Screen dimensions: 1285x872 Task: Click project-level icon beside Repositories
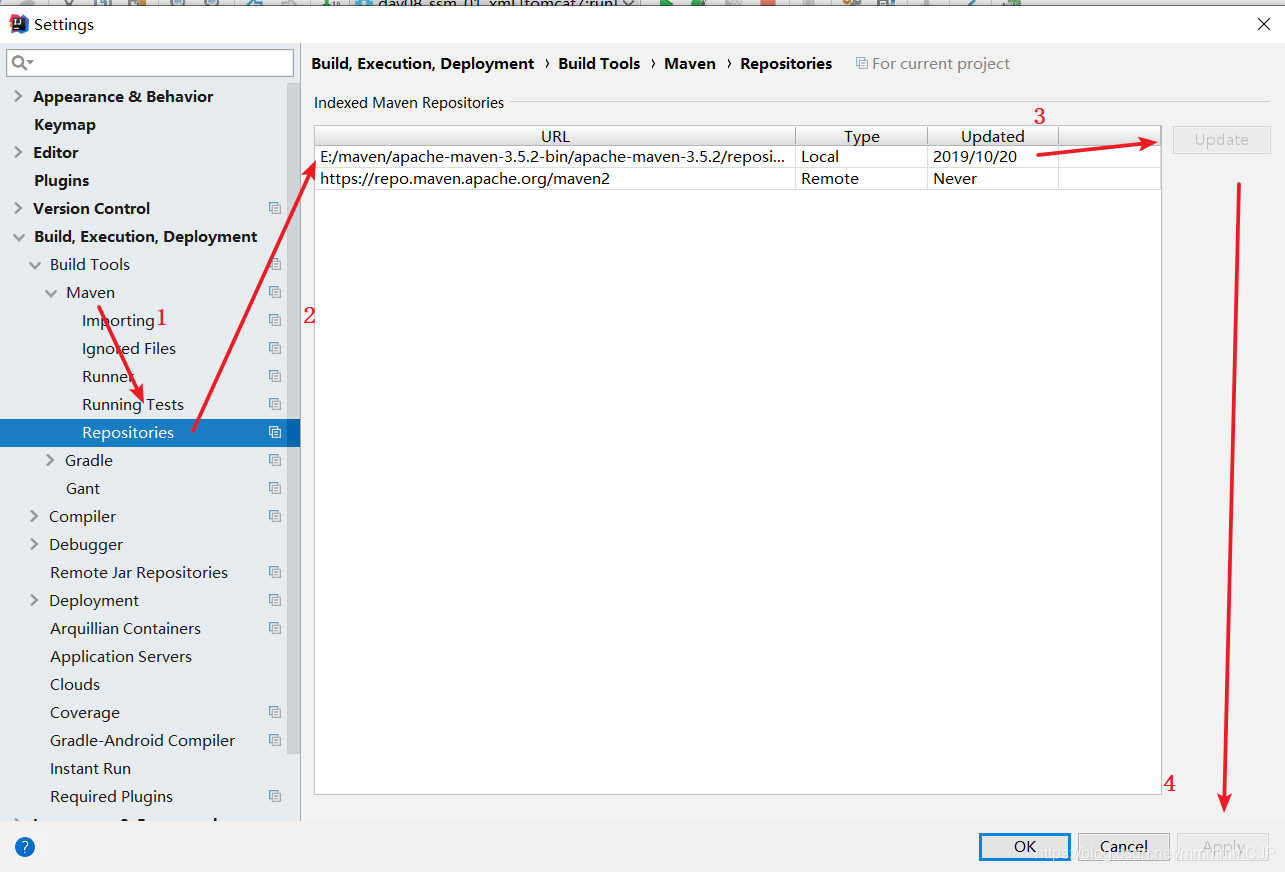[275, 432]
